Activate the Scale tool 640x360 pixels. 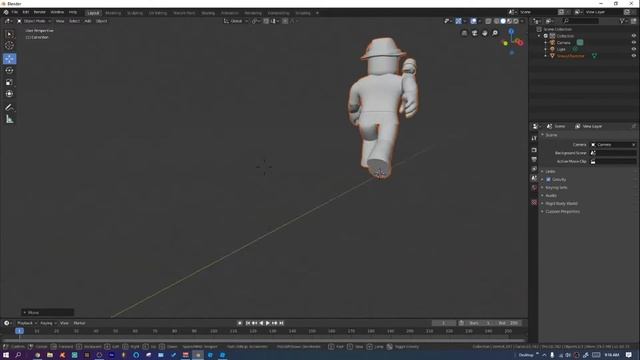tap(9, 82)
